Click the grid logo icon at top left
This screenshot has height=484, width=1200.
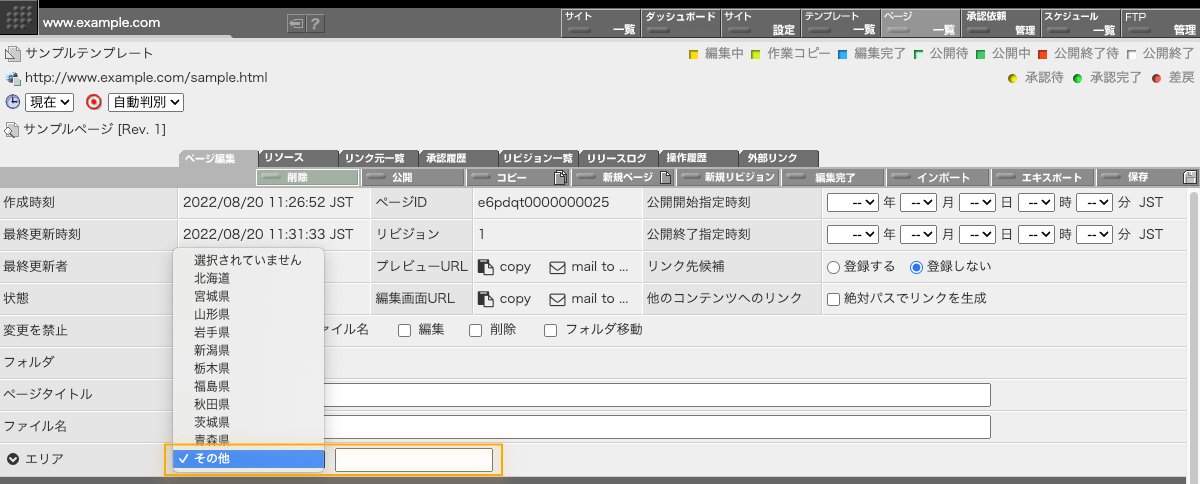click(21, 20)
